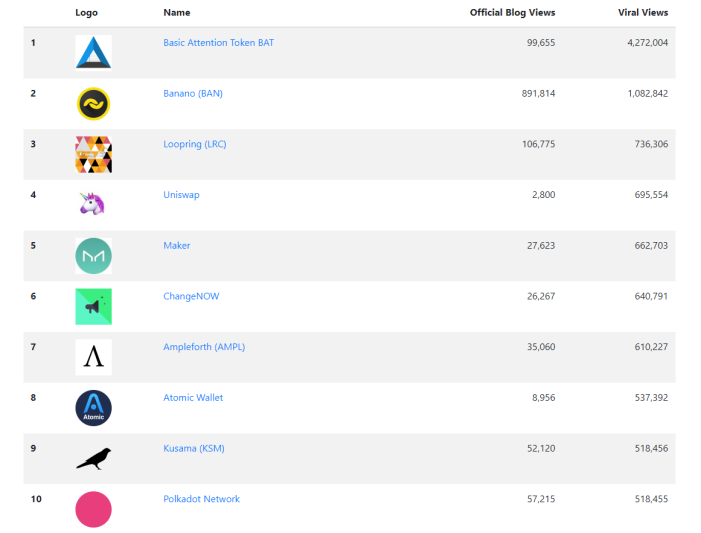Click the Loopring colorful triangles logo
Image resolution: width=701 pixels, height=533 pixels.
pos(93,154)
